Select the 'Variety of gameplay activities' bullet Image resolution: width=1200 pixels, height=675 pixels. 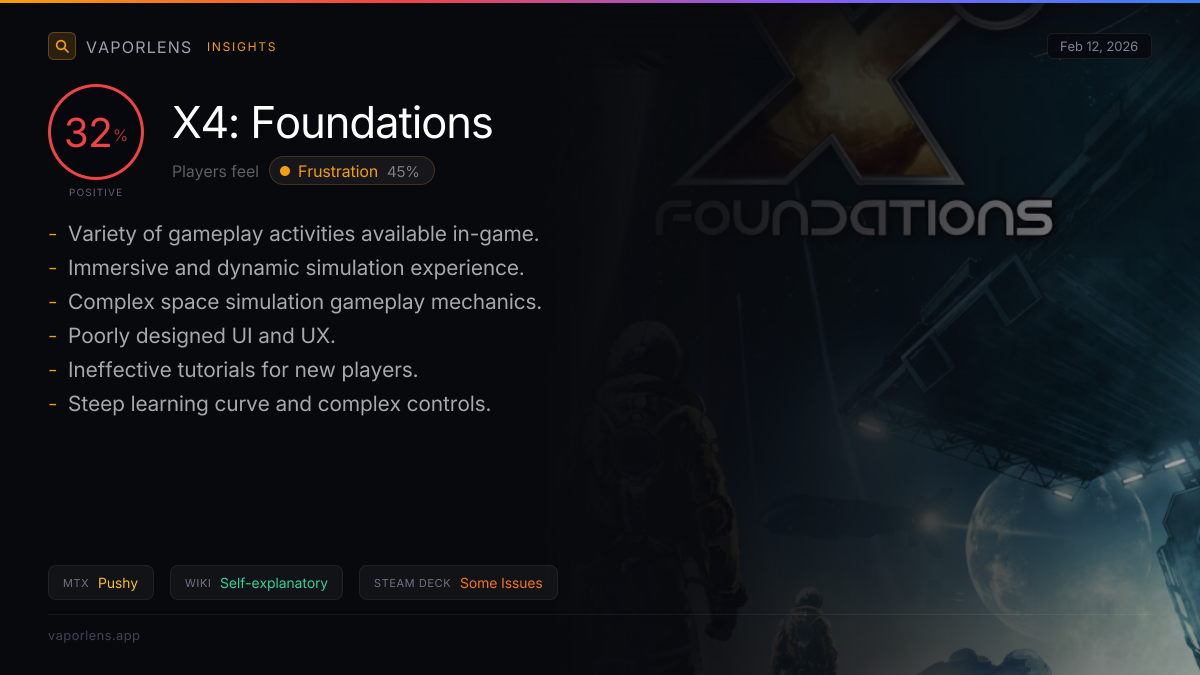(x=303, y=234)
